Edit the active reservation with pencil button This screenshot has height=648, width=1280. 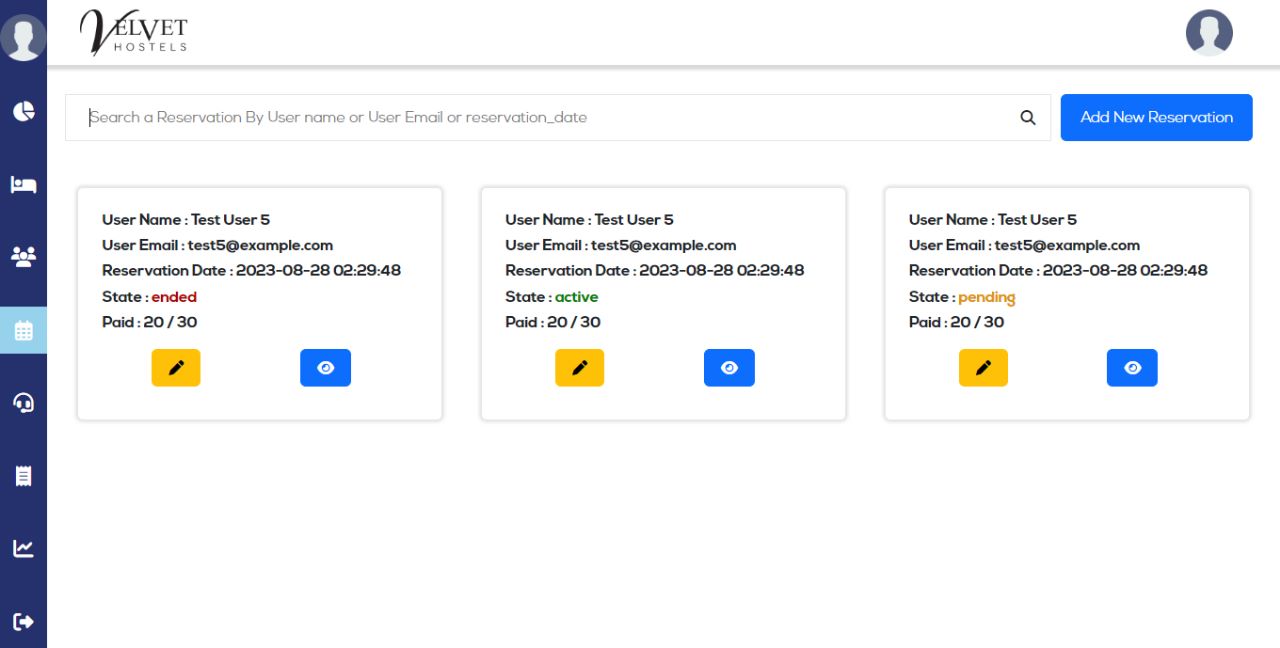(x=579, y=368)
